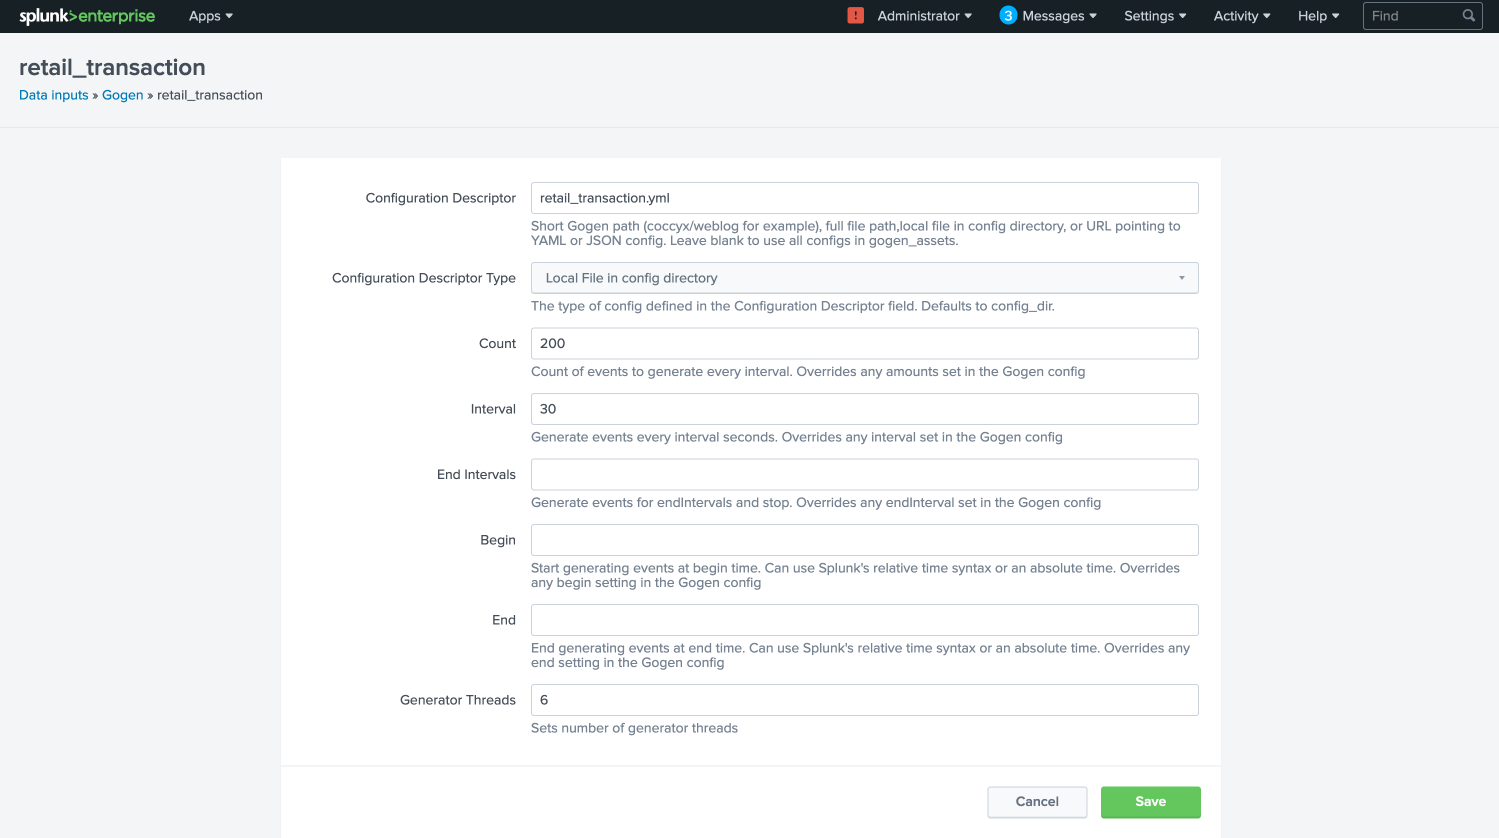Screen dimensions: 1499x838
Task: Click the Begin time field
Action: pos(864,540)
